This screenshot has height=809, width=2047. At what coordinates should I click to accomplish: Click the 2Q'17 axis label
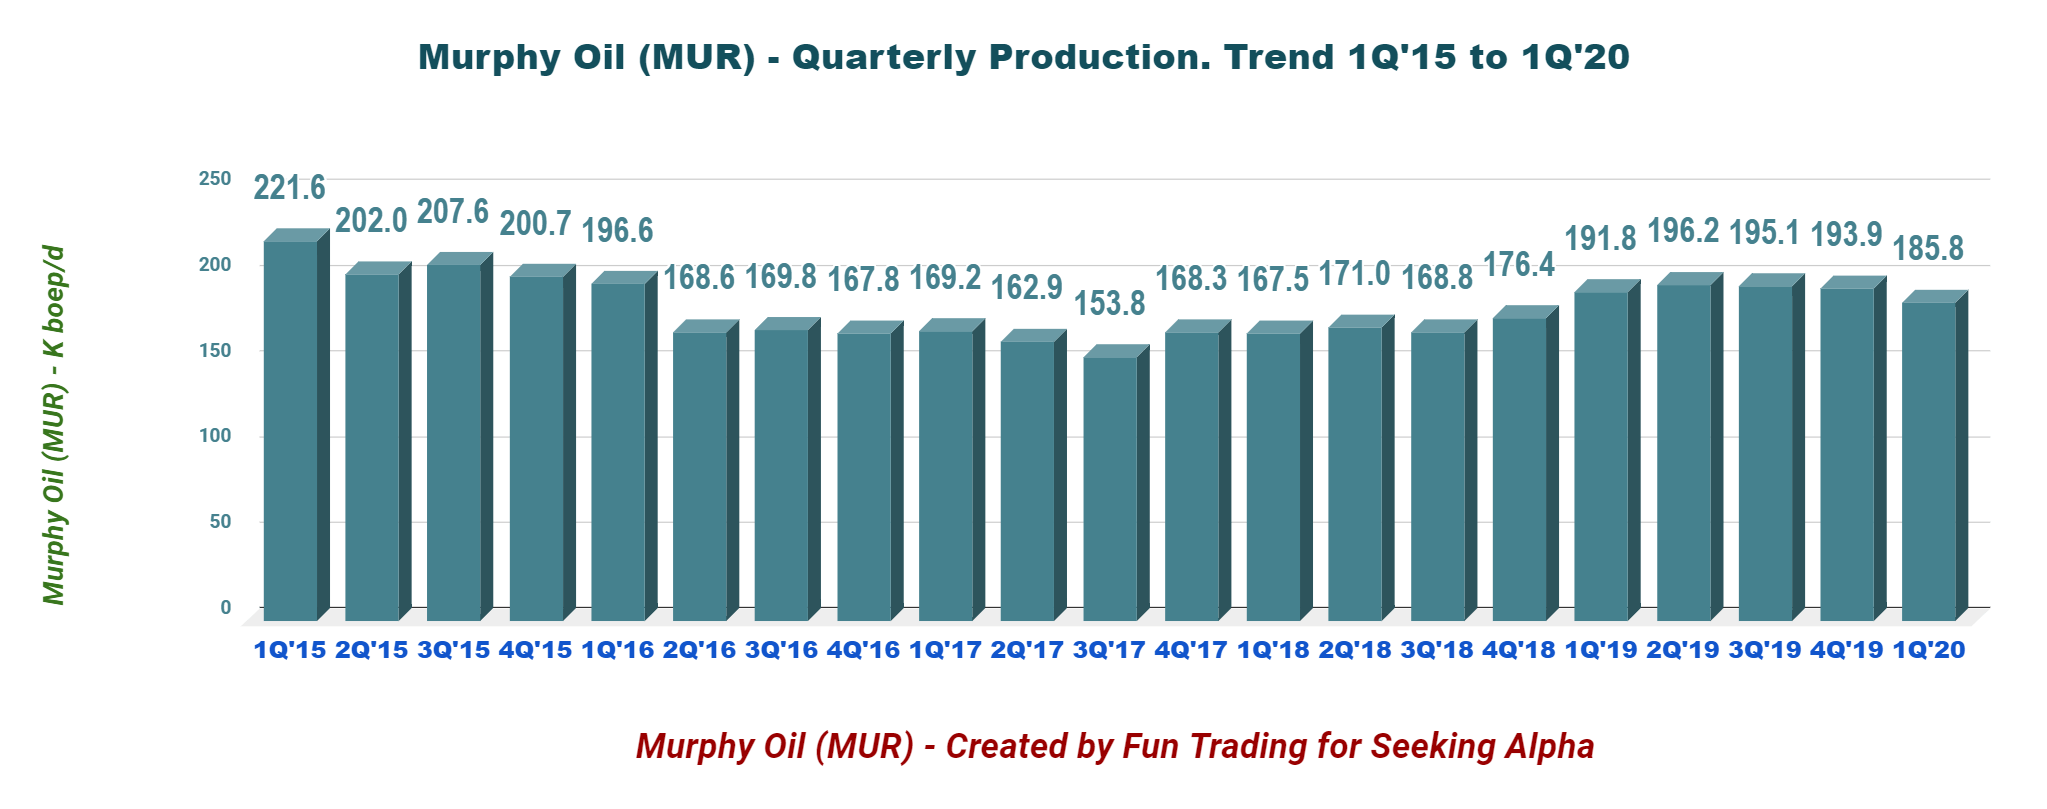[x=1028, y=650]
